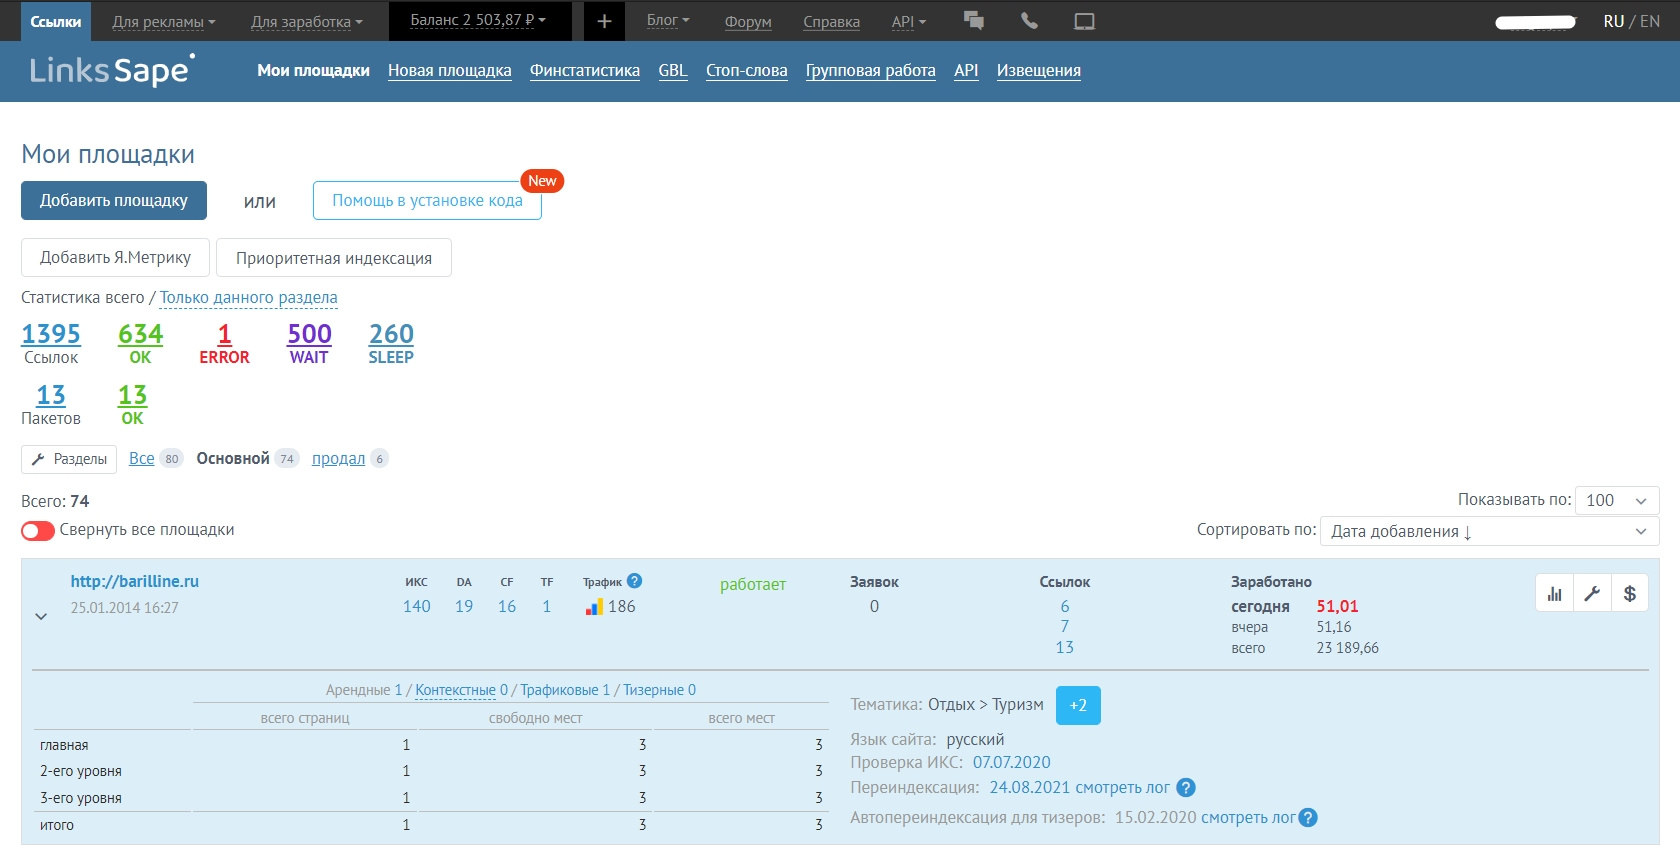Screen dimensions: 1680x852
Task: Open wrench settings icon for barilline.ru
Action: tap(1592, 594)
